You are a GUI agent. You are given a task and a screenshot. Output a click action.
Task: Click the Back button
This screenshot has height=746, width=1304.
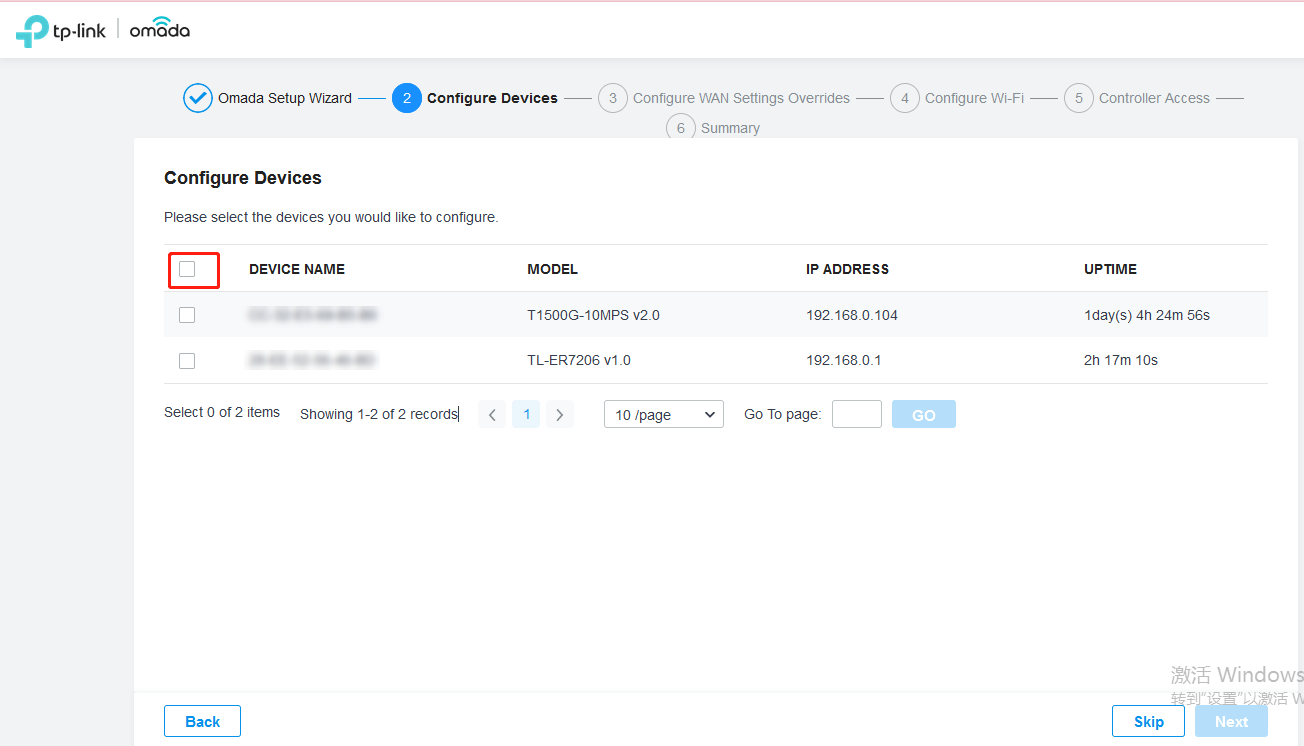202,721
